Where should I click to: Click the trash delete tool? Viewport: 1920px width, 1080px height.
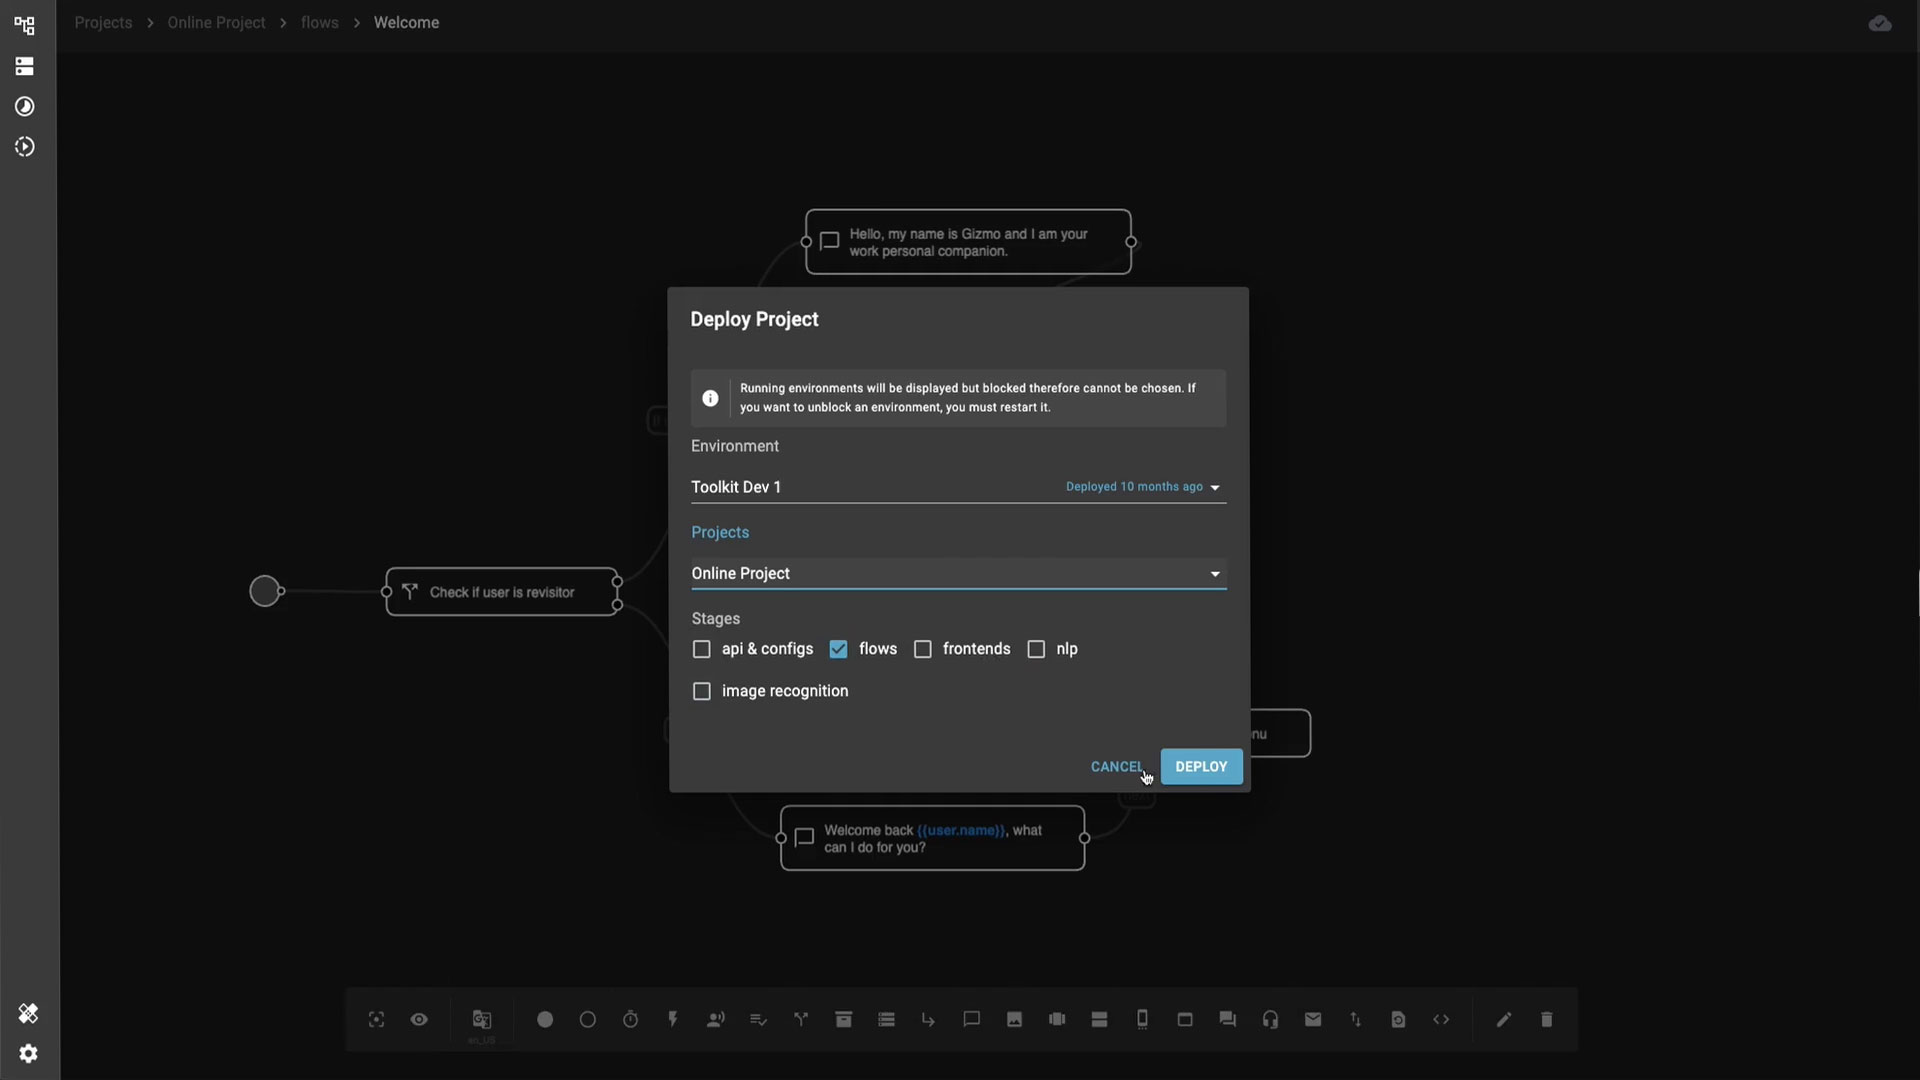[1547, 1019]
